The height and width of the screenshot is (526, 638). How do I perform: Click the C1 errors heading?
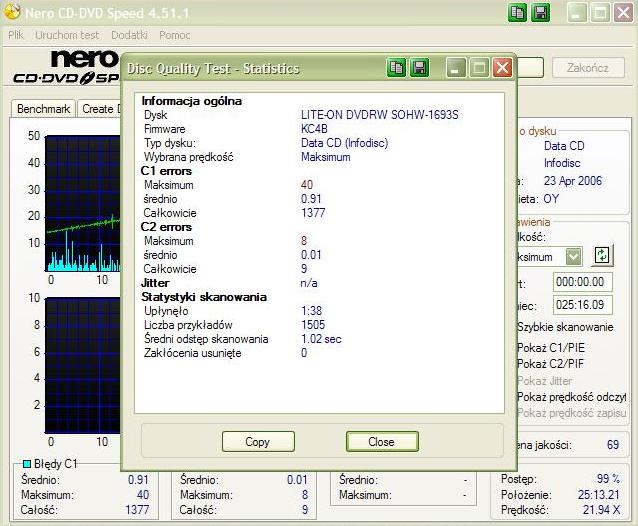[x=166, y=171]
